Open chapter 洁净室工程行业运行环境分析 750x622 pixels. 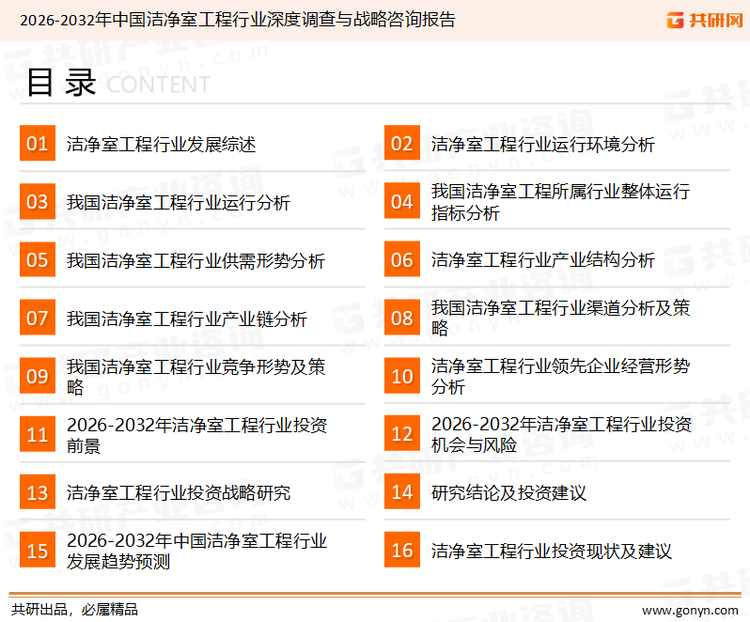[543, 144]
